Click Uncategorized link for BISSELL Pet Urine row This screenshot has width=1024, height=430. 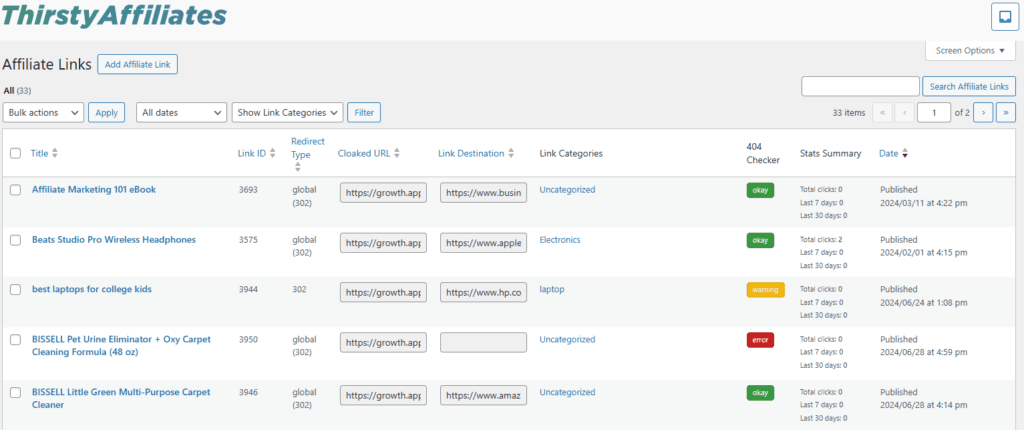[567, 339]
